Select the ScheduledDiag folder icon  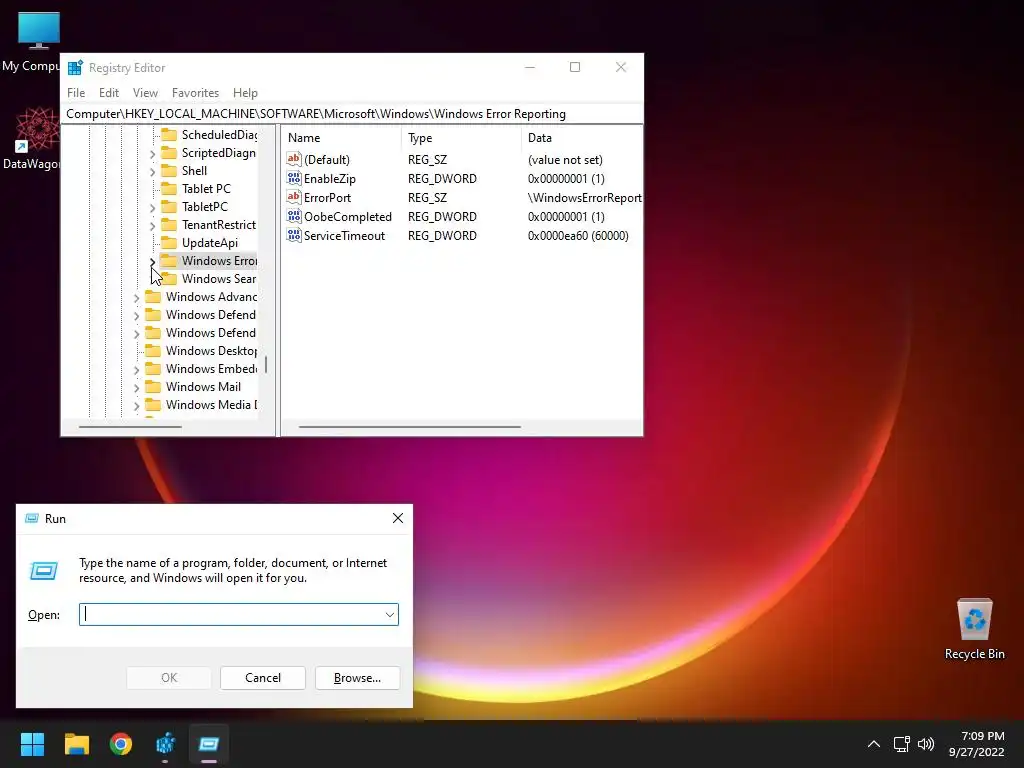point(169,135)
